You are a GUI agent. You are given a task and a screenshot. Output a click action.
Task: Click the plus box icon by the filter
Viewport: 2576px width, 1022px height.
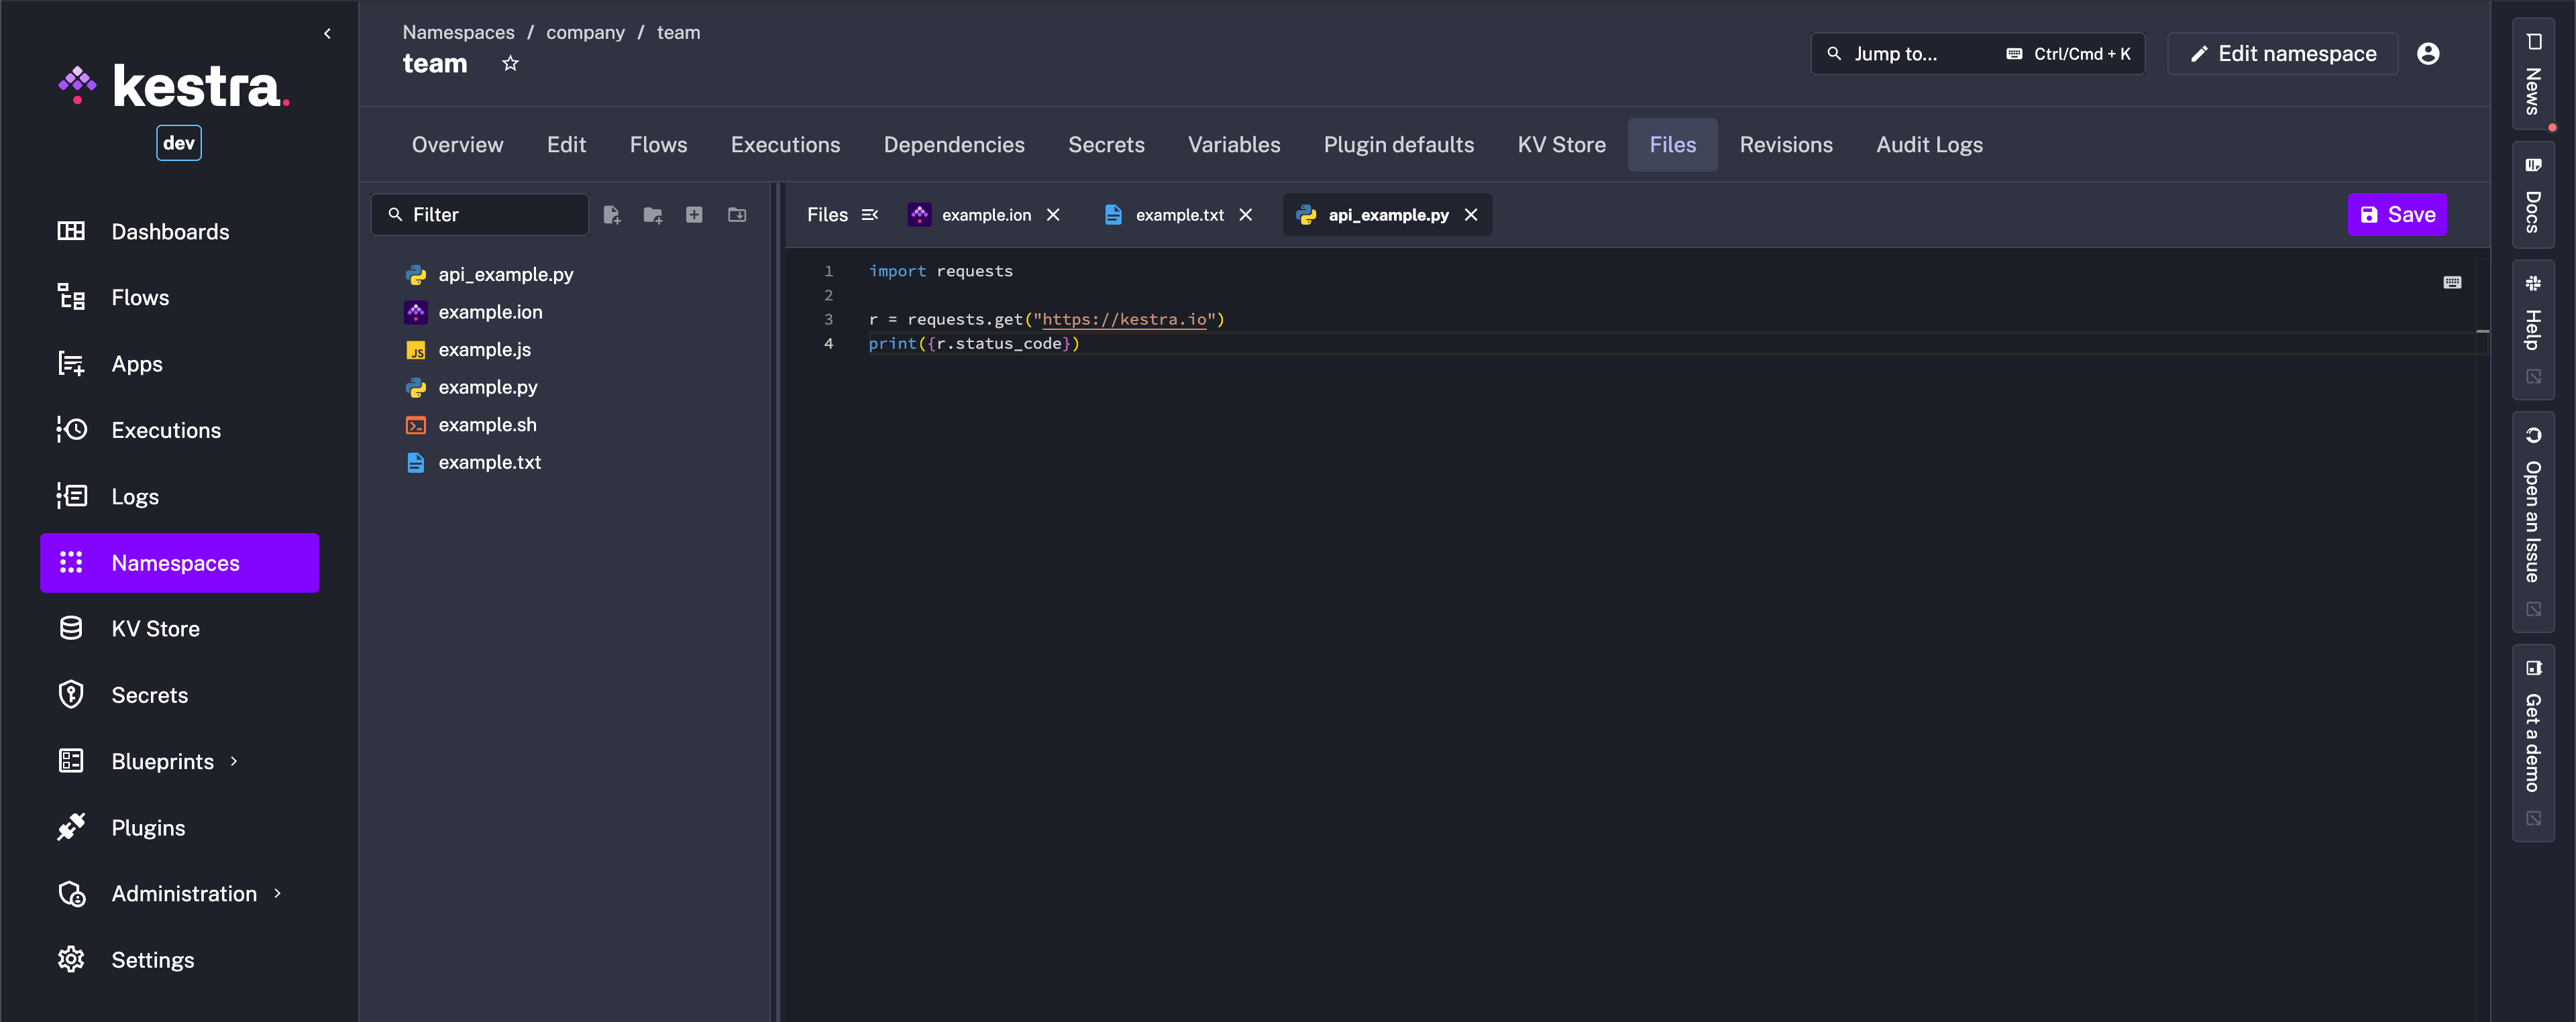coord(694,215)
